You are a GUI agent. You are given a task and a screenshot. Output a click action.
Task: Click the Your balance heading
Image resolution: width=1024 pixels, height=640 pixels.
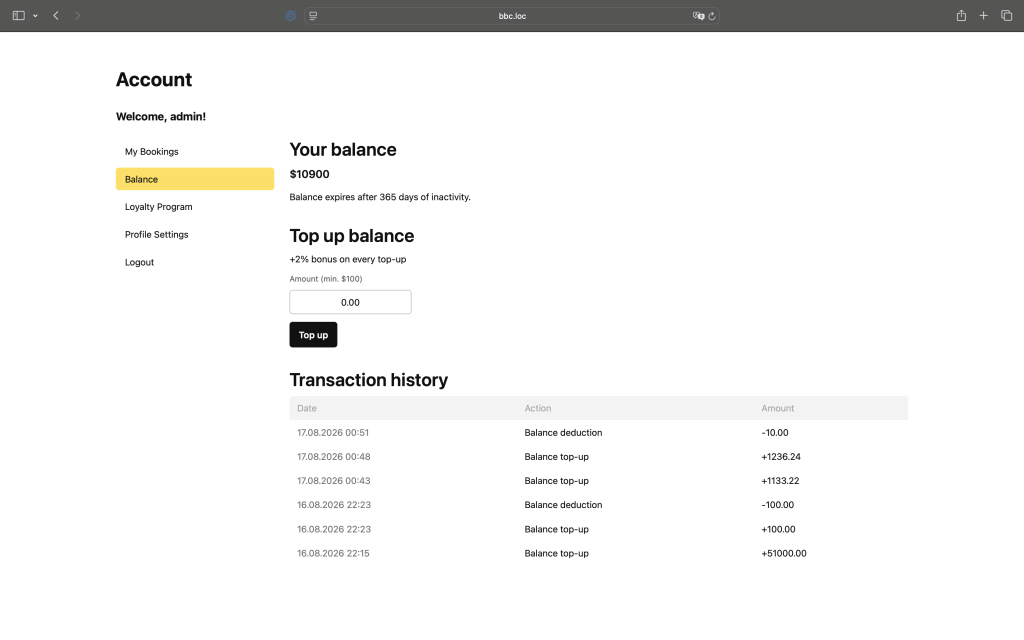click(x=343, y=150)
